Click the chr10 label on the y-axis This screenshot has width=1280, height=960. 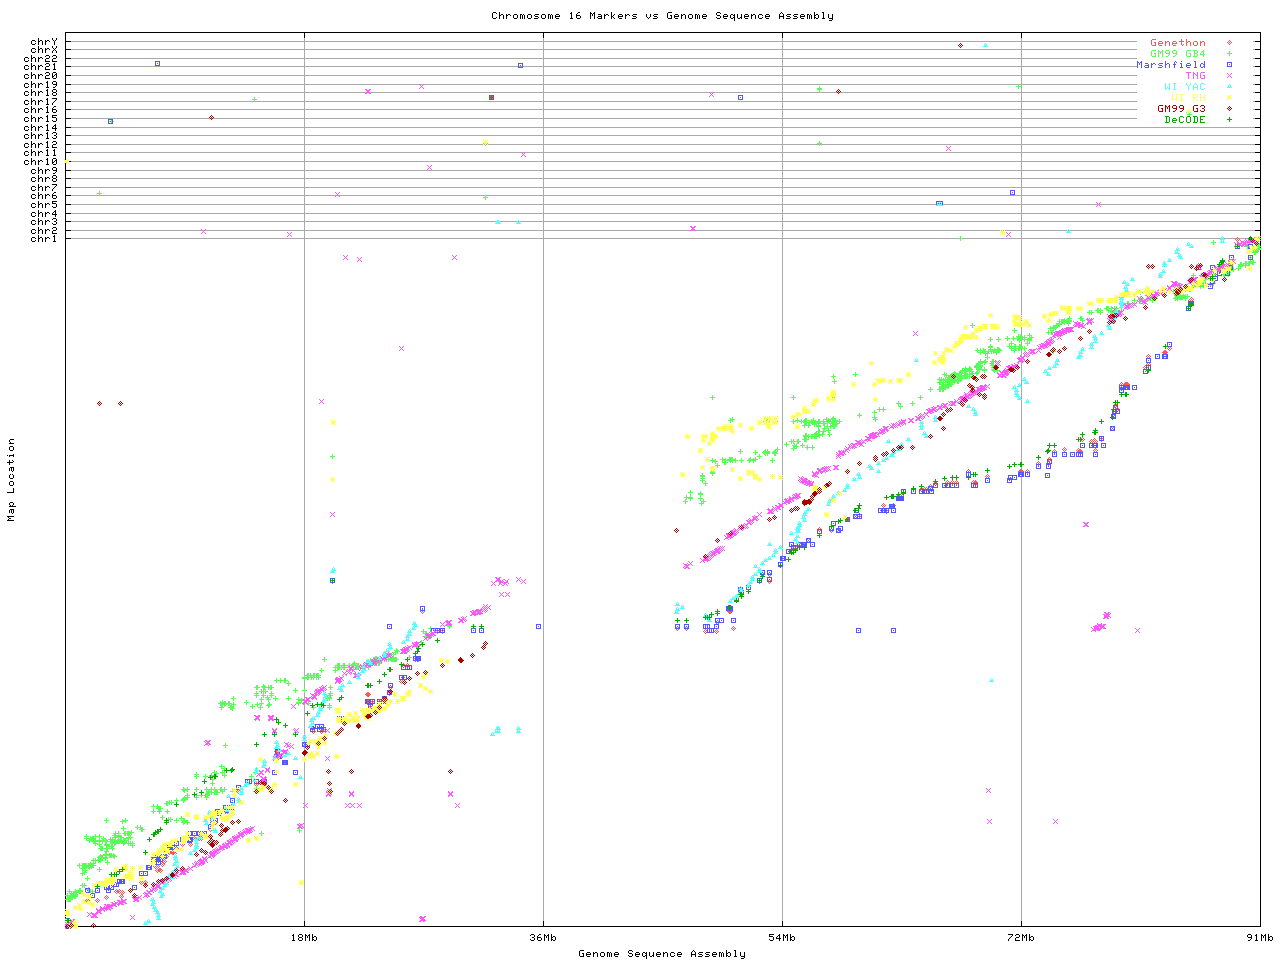point(41,162)
